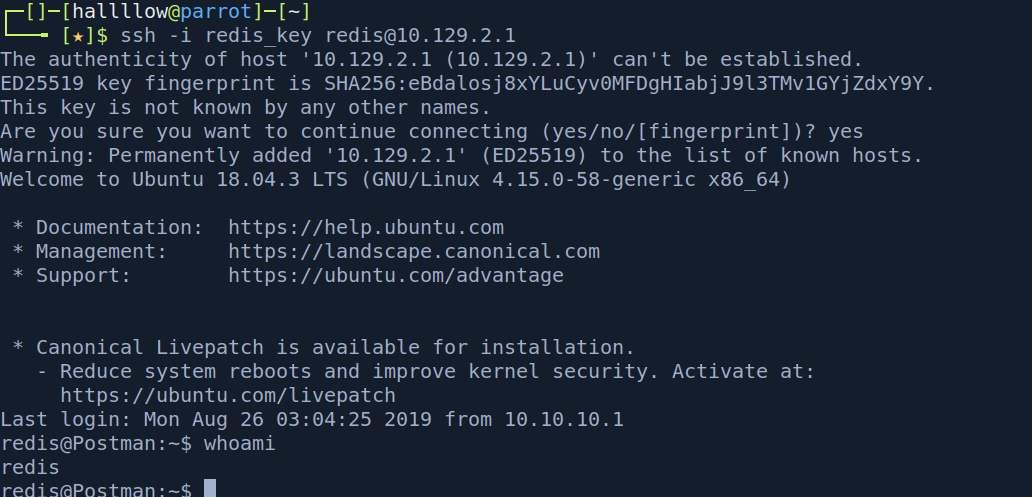Click the https://ubuntu.com/advantage support link
Screen dimensions: 1032x497
[x=396, y=275]
